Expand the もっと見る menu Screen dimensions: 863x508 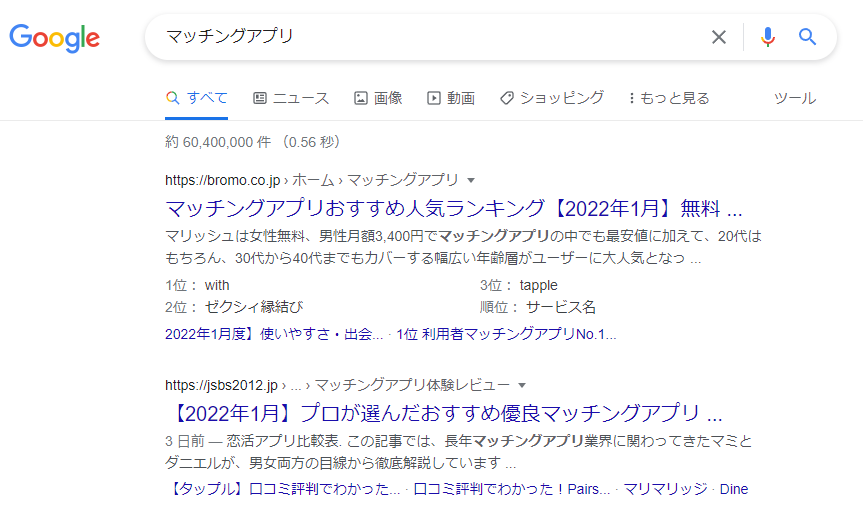click(669, 99)
